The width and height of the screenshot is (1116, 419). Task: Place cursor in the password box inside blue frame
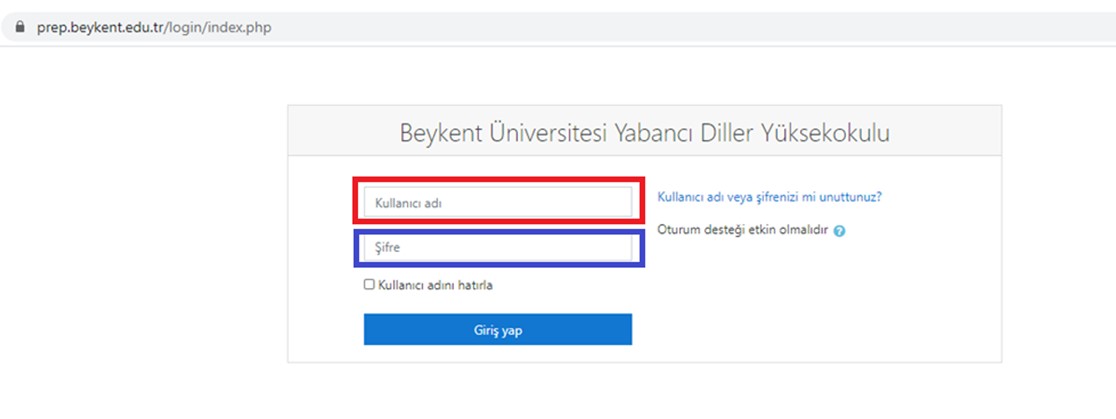(x=498, y=248)
